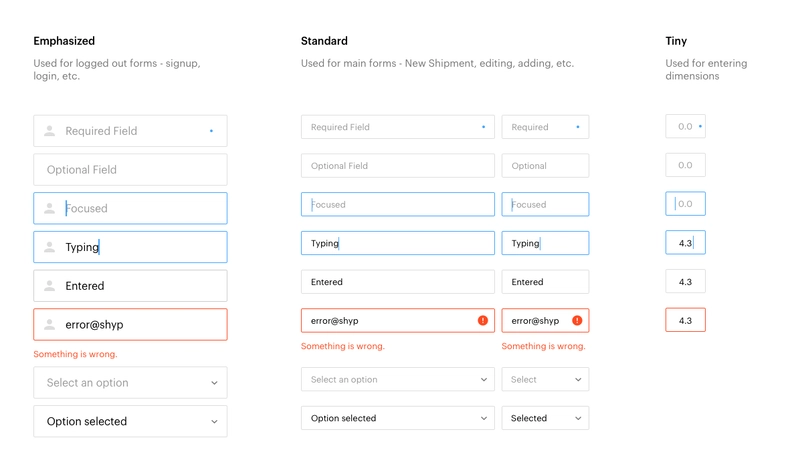Click Tiny error red-bordered 4.3 field
800x476 pixels.
(686, 320)
